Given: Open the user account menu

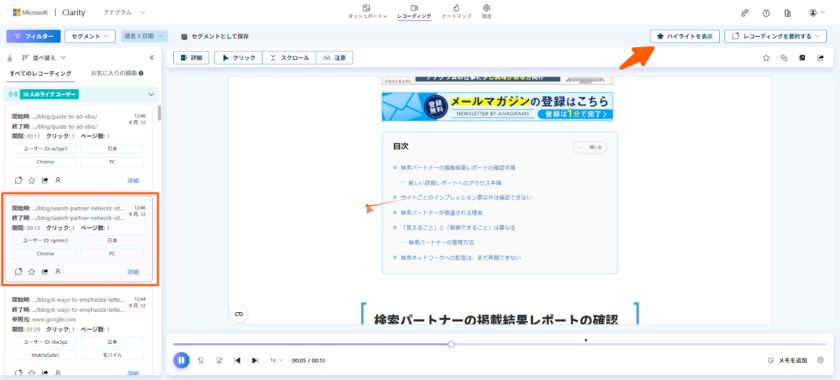Looking at the screenshot, I should [x=817, y=12].
